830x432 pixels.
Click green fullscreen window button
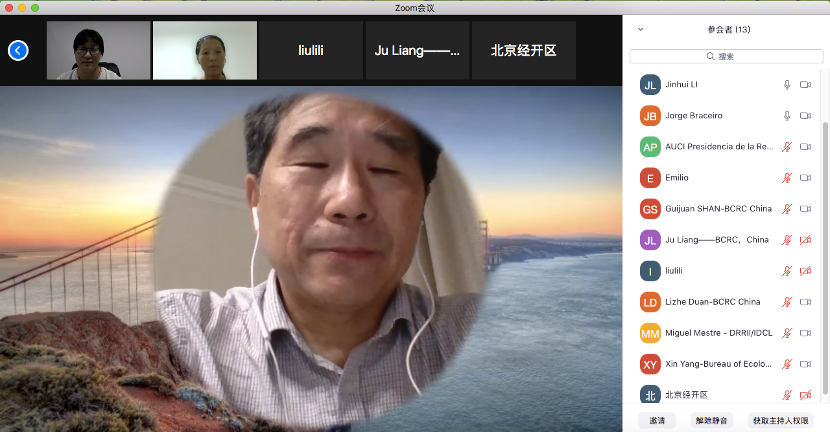point(35,7)
